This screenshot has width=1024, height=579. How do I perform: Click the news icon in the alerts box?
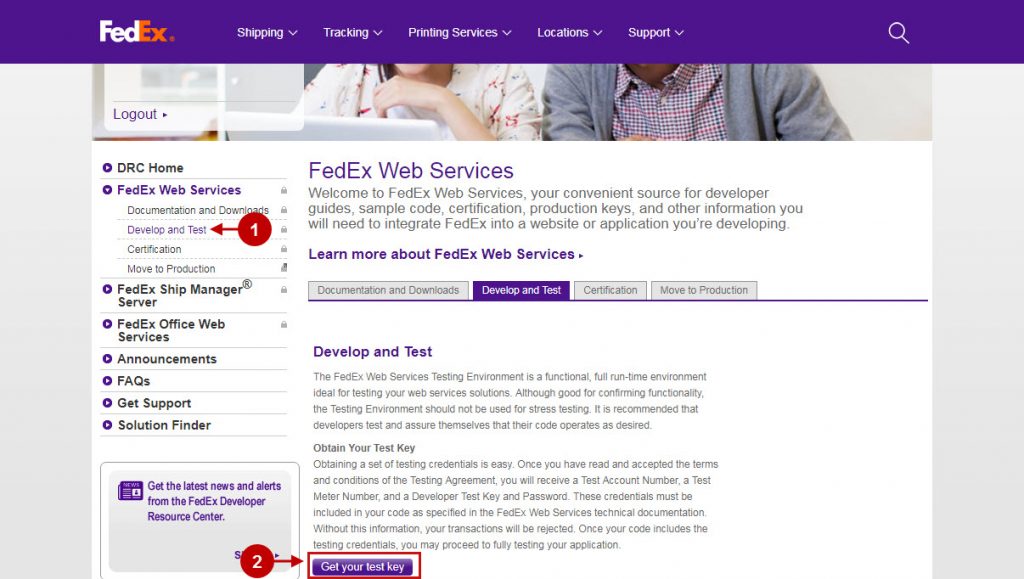130,490
